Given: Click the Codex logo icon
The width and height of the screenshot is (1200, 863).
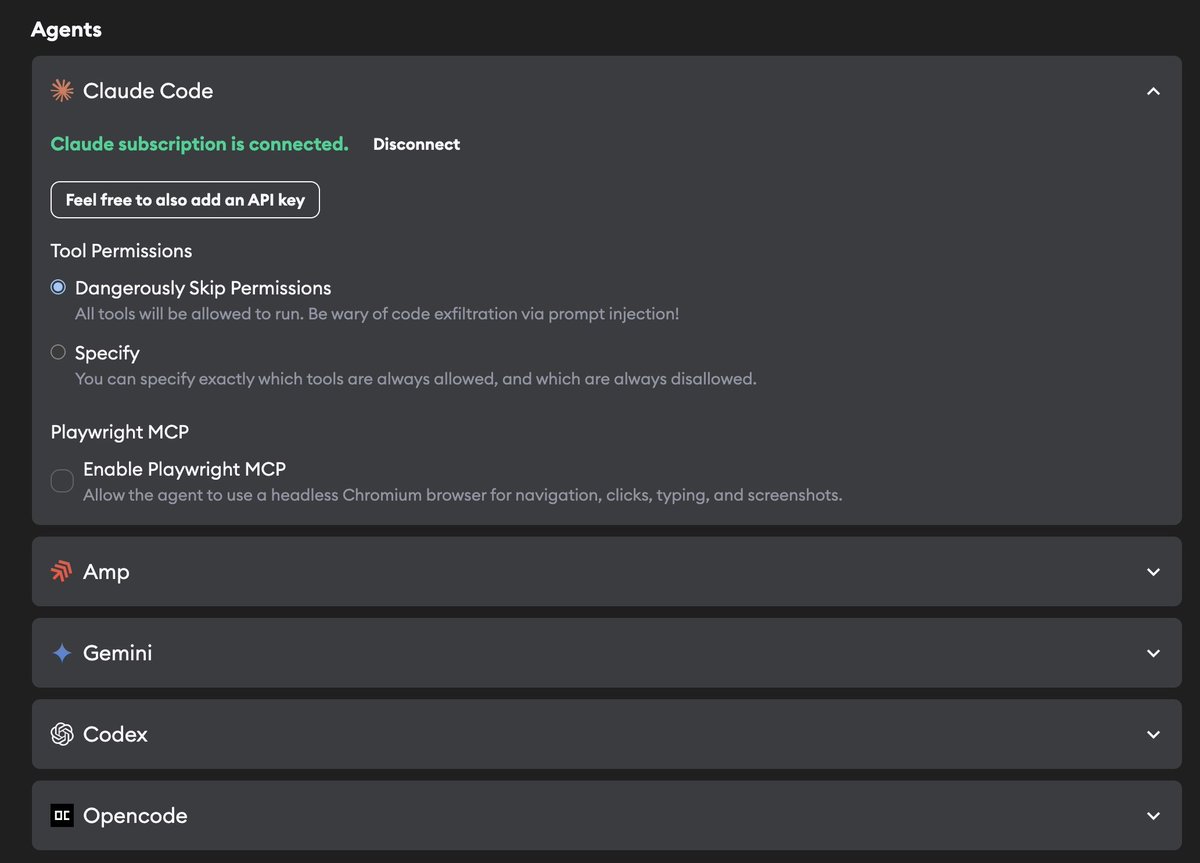Looking at the screenshot, I should (62, 734).
